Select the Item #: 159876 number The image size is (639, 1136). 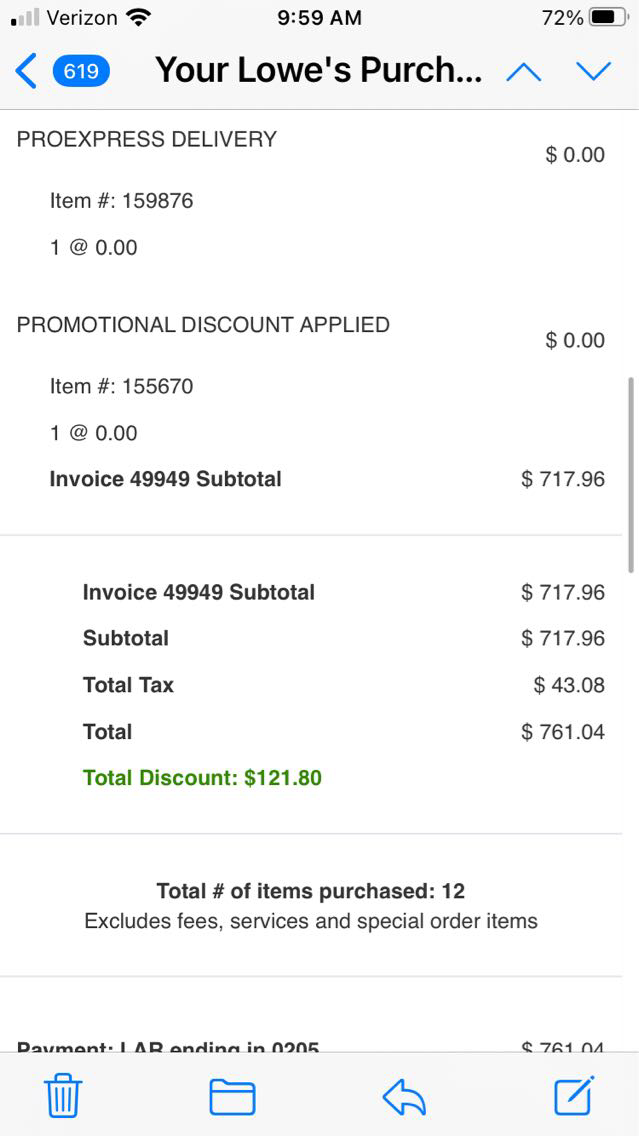157,200
